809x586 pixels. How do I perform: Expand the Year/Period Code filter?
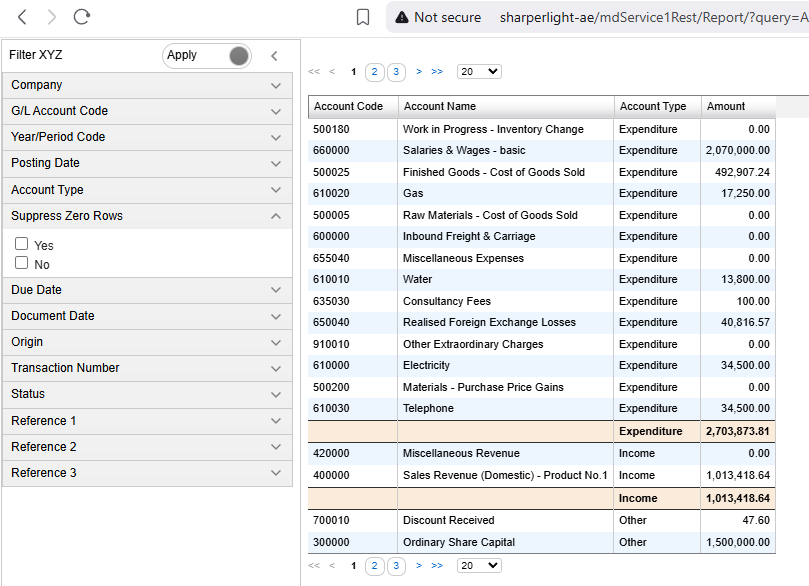tap(147, 137)
